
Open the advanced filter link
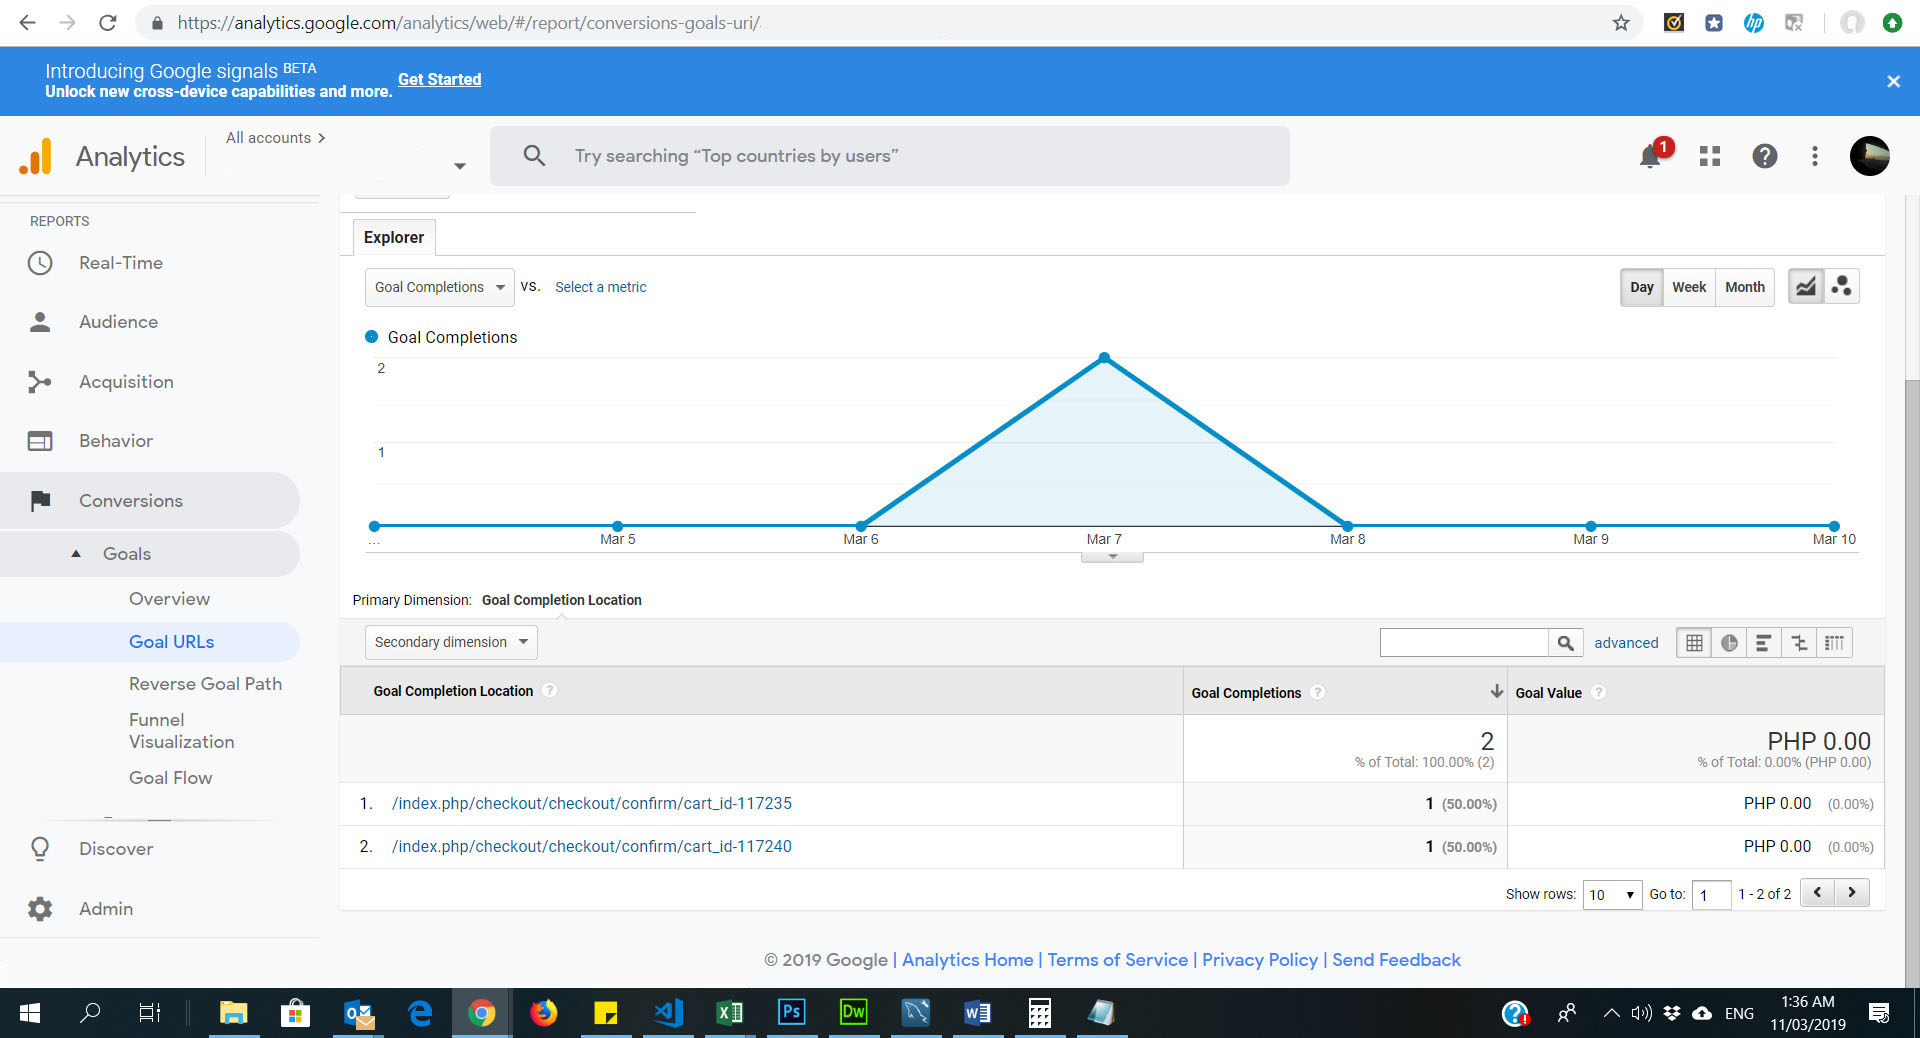pyautogui.click(x=1626, y=643)
